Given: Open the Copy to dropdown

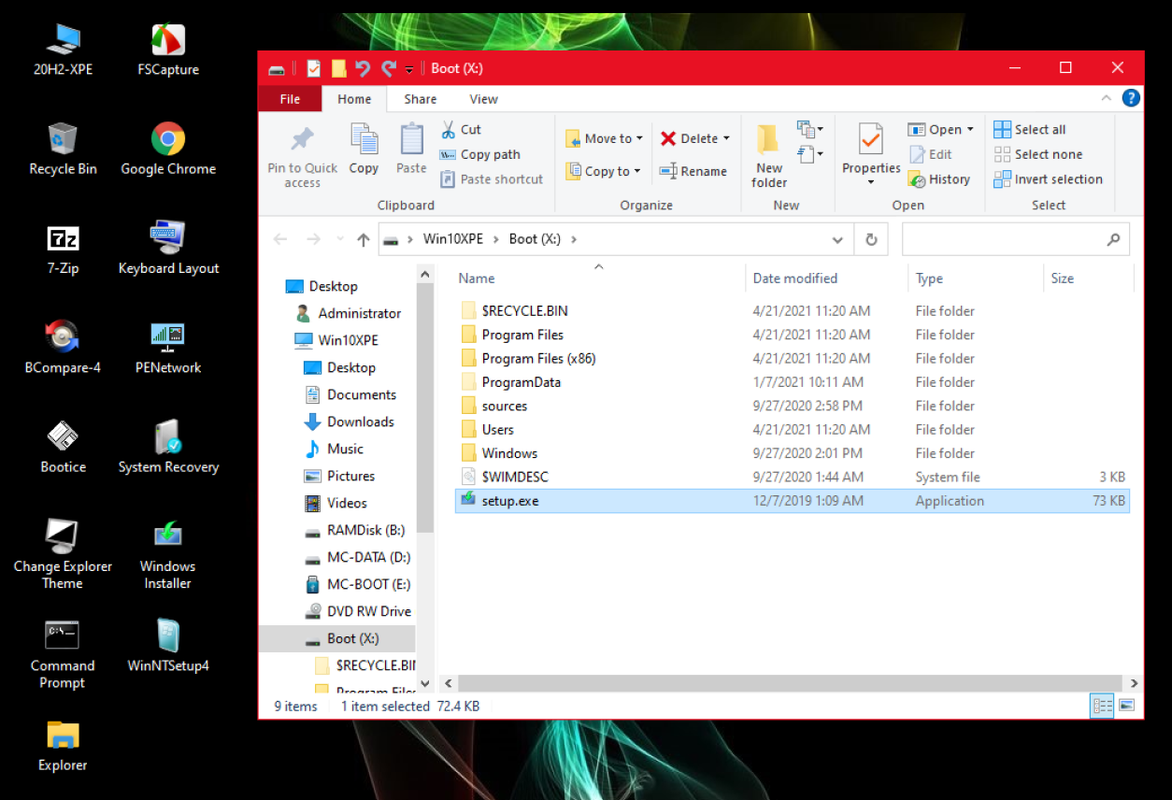Looking at the screenshot, I should coord(603,171).
